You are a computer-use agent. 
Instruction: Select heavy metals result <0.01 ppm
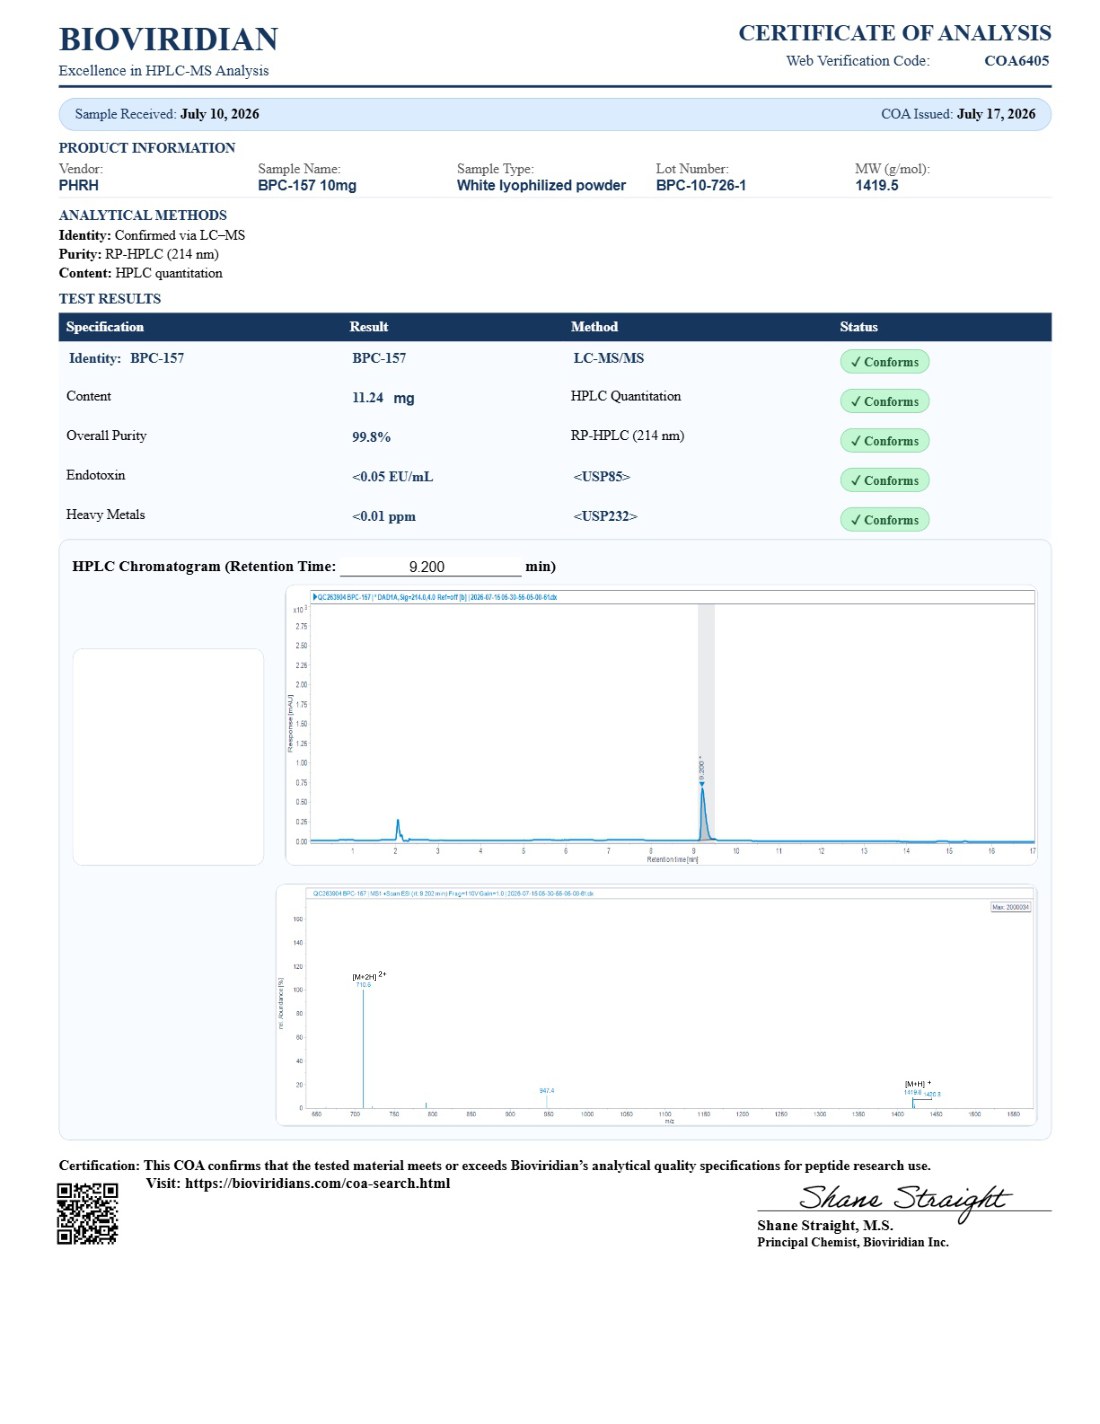(384, 517)
